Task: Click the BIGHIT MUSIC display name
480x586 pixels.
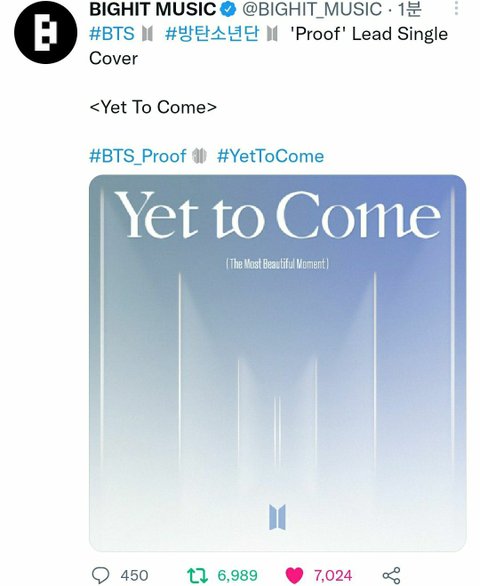Action: (153, 9)
